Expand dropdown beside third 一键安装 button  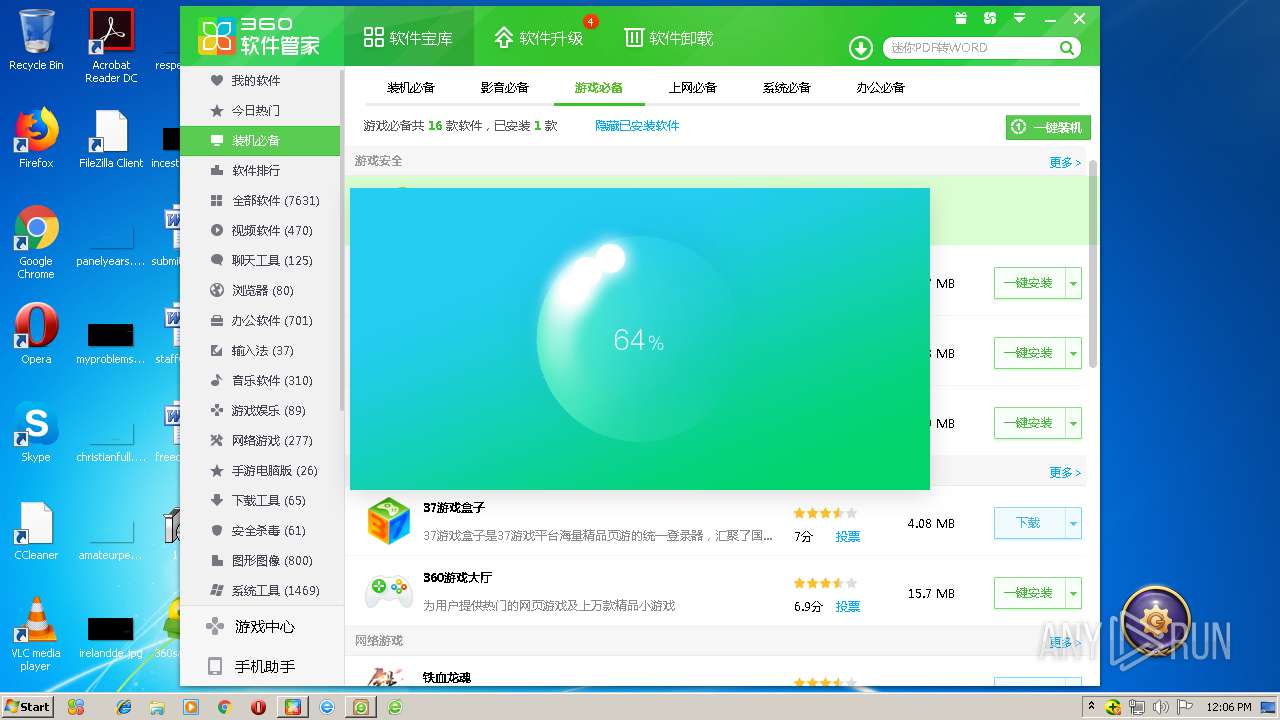point(1074,423)
